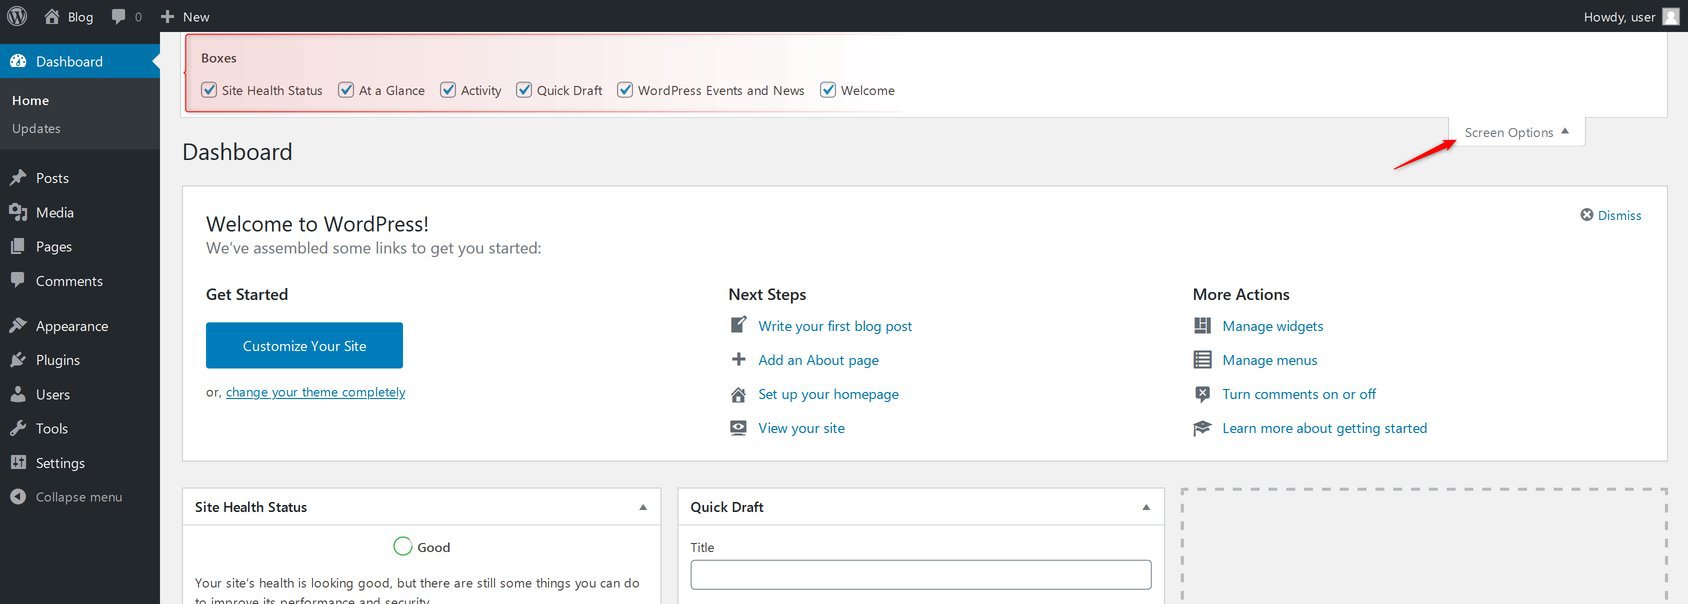Click the Quick Draft Title field
The image size is (1688, 604).
click(920, 574)
